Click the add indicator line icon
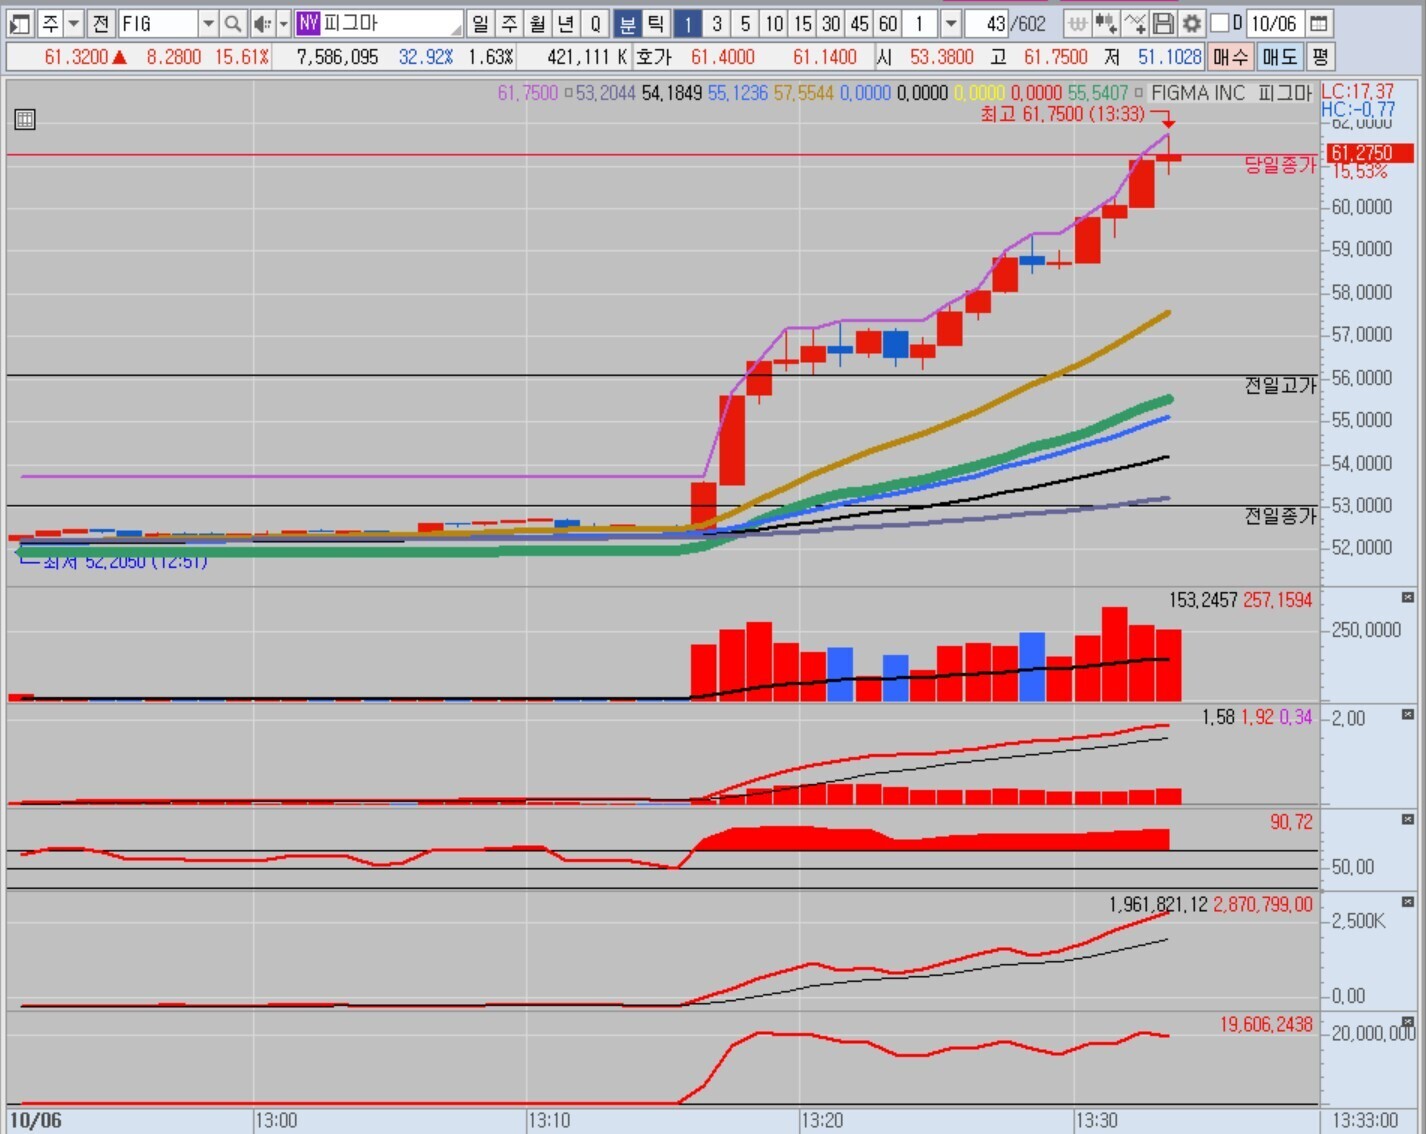Image resolution: width=1426 pixels, height=1134 pixels. pyautogui.click(x=1134, y=23)
